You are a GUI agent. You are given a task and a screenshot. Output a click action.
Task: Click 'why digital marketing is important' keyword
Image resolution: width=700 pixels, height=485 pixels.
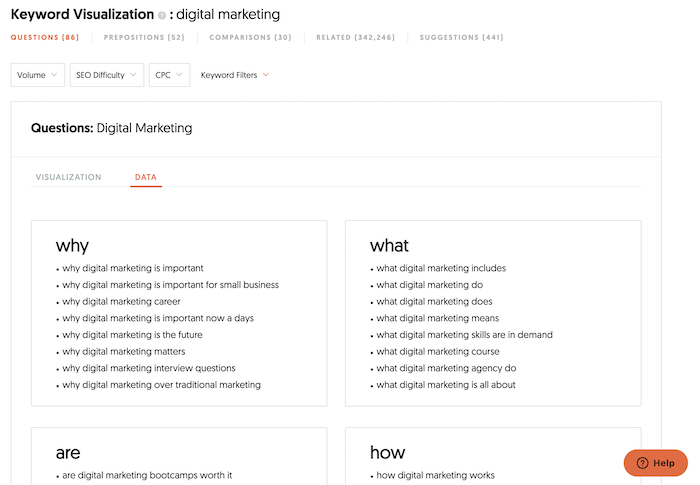tap(133, 268)
